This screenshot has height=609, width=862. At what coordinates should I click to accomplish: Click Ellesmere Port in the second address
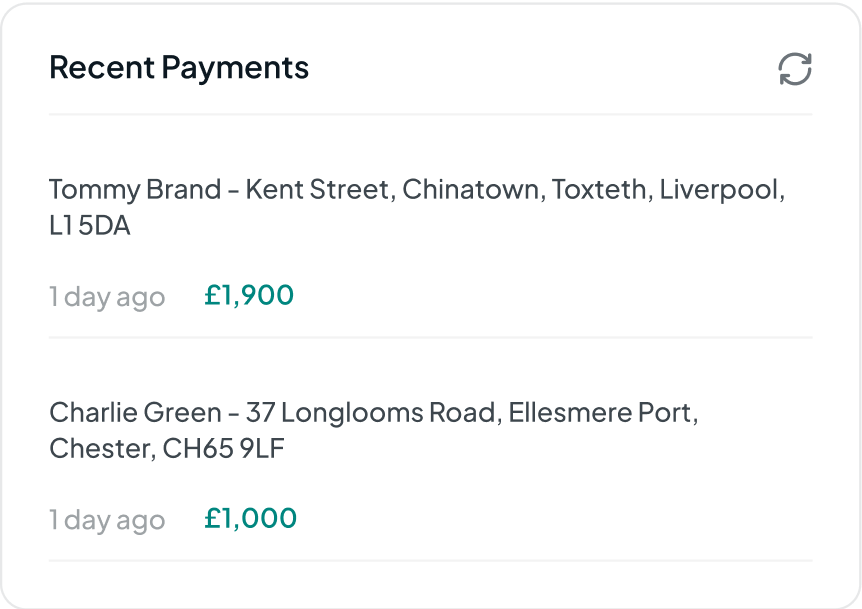(x=603, y=413)
